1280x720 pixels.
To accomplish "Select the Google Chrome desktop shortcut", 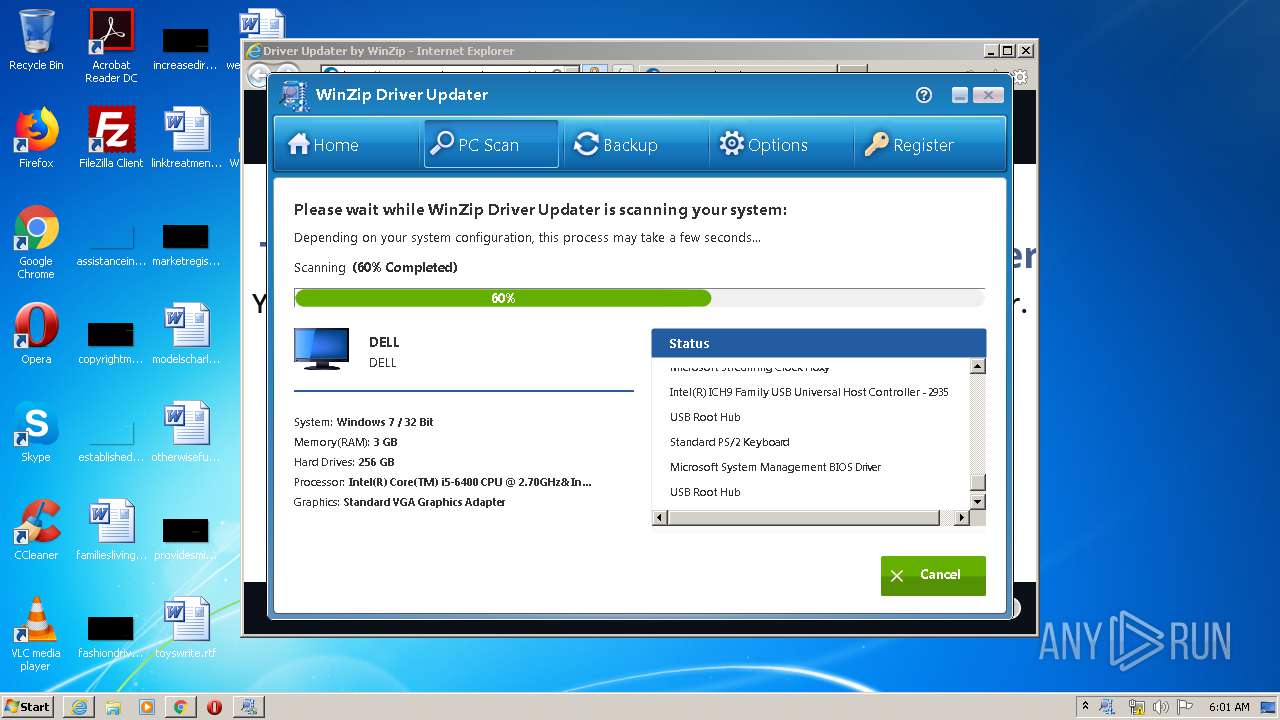I will coord(36,243).
